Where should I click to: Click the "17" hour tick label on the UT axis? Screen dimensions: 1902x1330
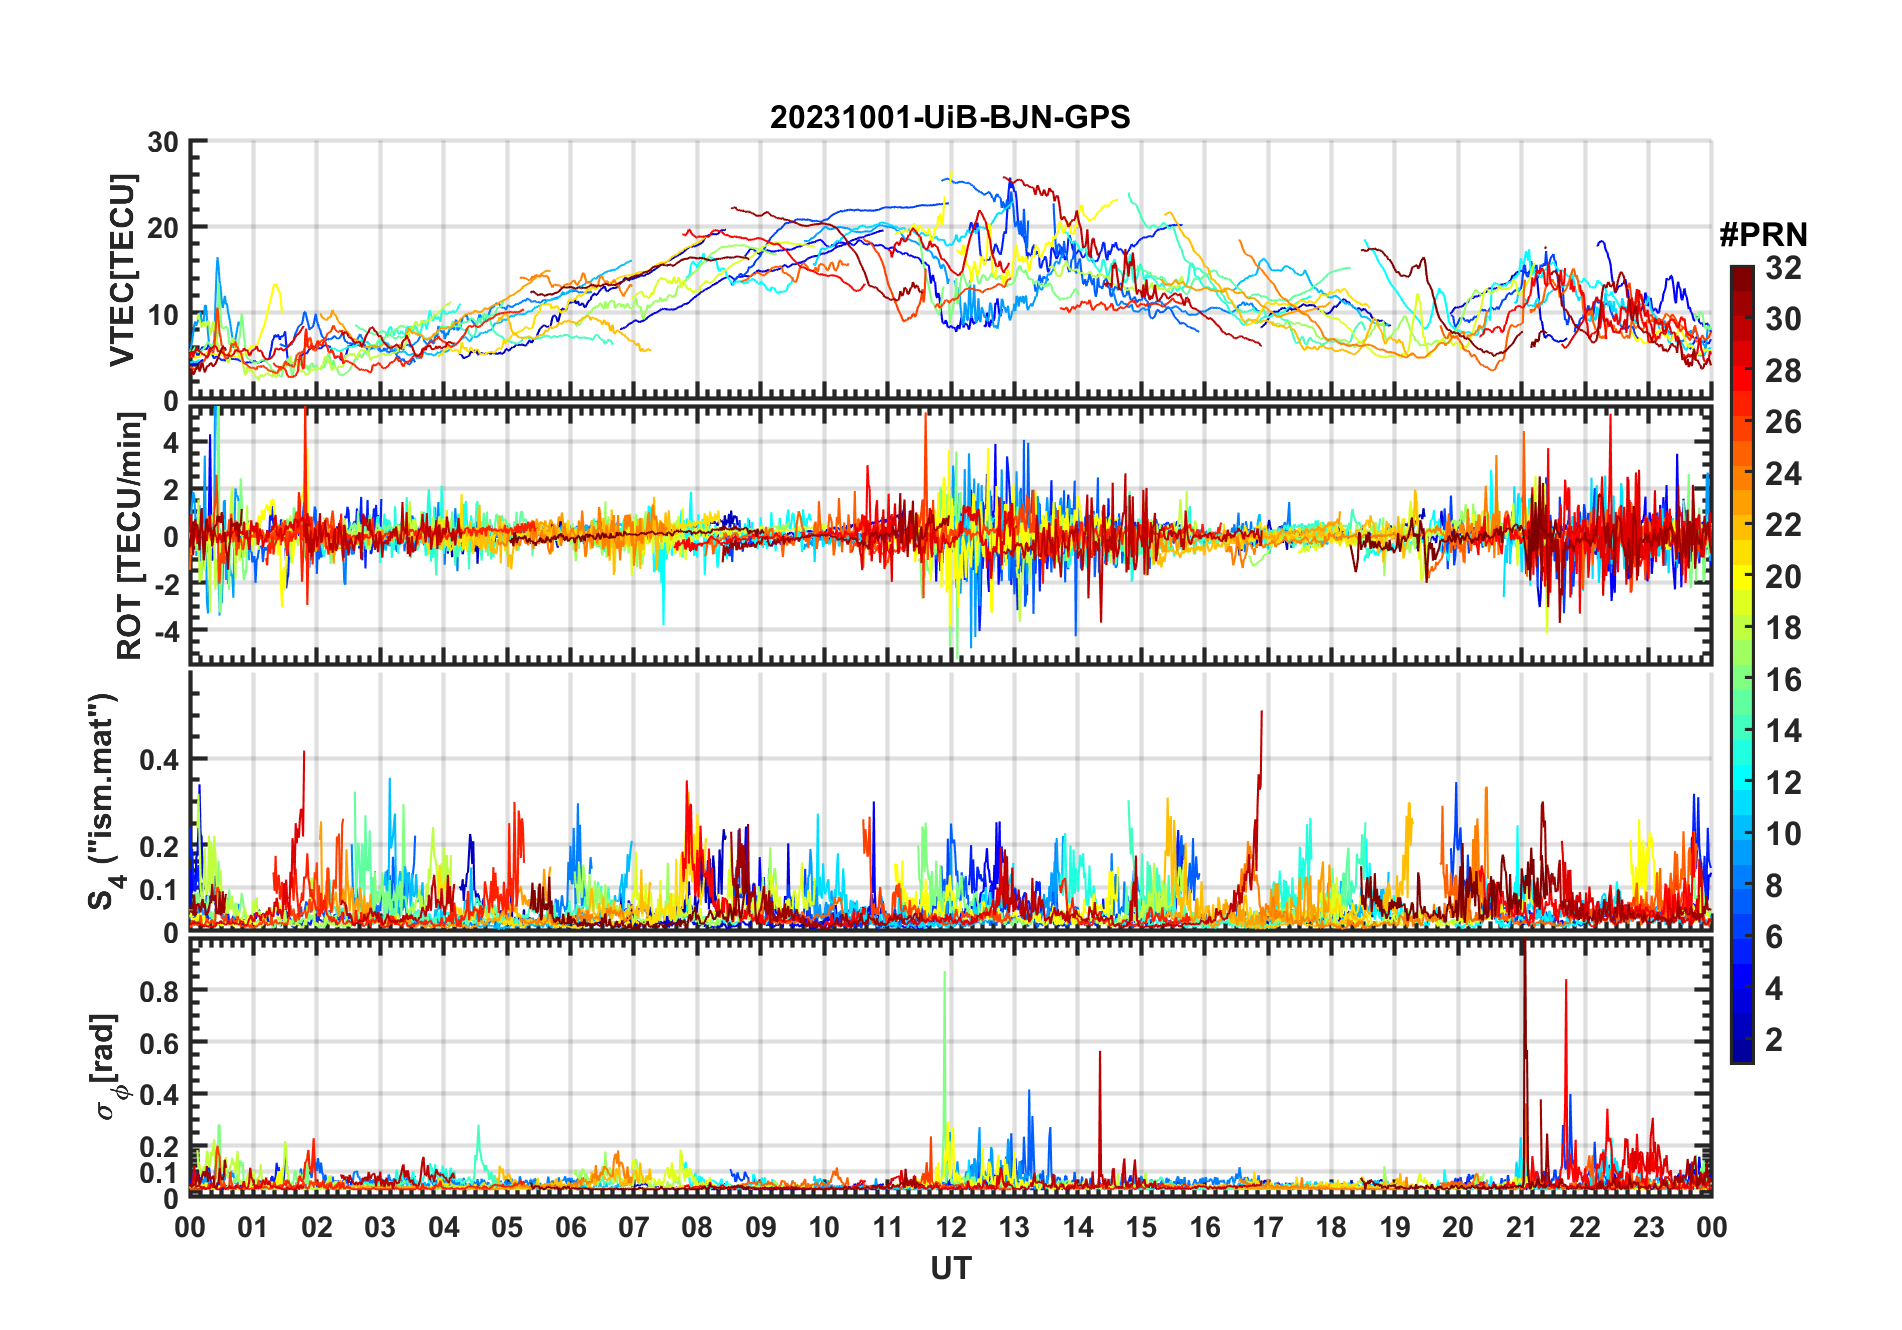(x=1268, y=1227)
